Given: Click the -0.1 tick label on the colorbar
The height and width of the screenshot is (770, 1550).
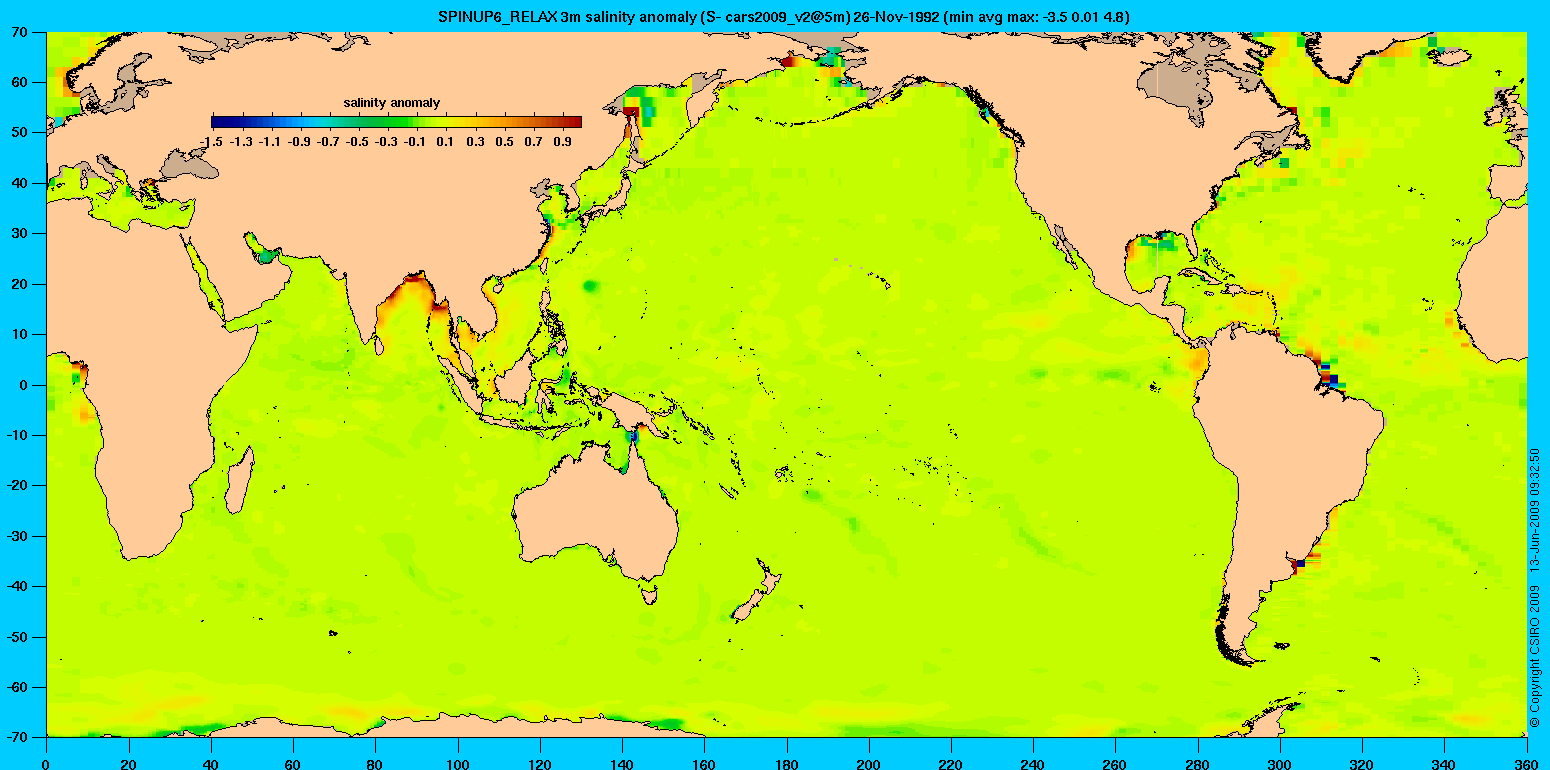Looking at the screenshot, I should pos(415,143).
